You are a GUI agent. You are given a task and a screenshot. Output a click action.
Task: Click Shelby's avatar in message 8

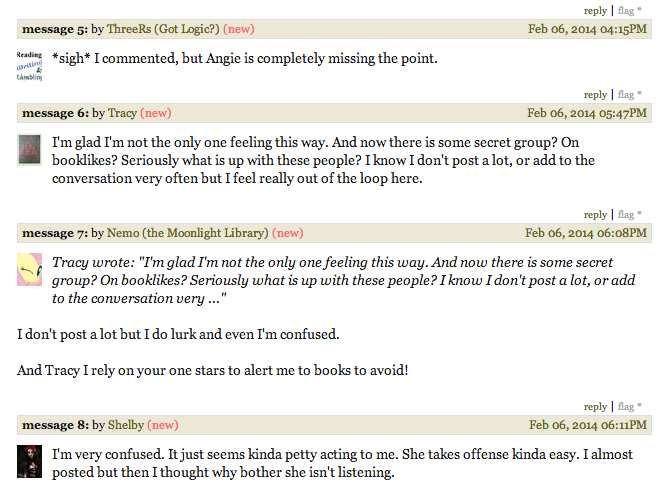[x=29, y=461]
